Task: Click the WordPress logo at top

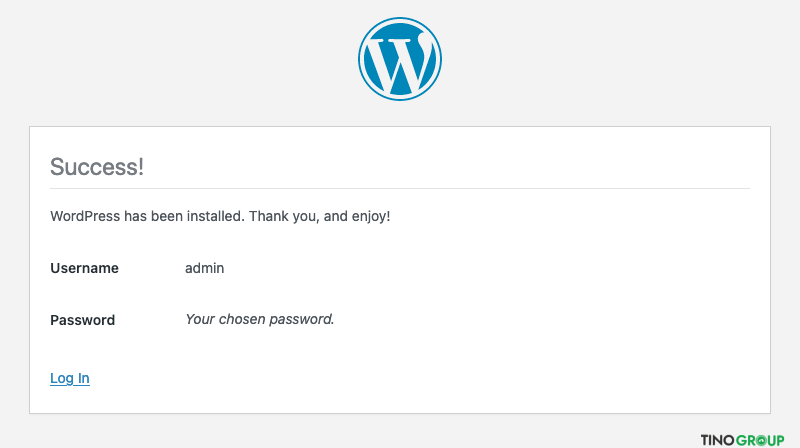Action: pyautogui.click(x=399, y=59)
